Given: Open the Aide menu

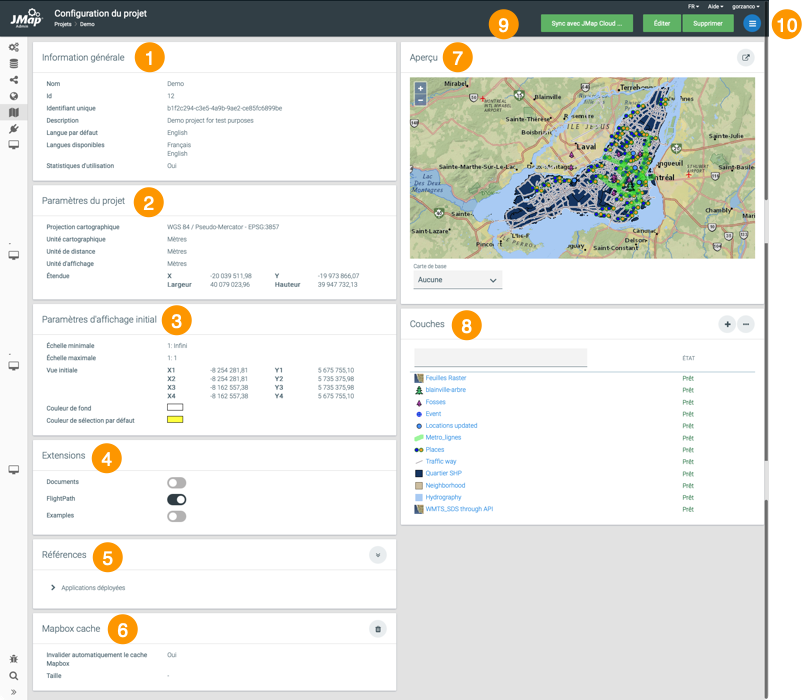Looking at the screenshot, I should pos(716,6).
